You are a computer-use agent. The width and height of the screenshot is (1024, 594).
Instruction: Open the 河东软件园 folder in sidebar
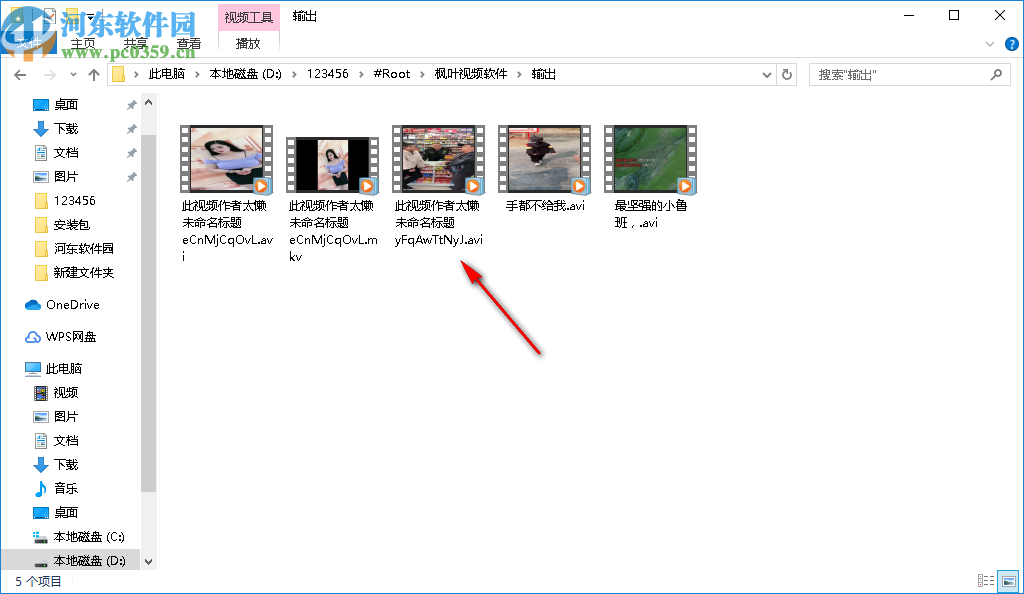click(x=85, y=248)
